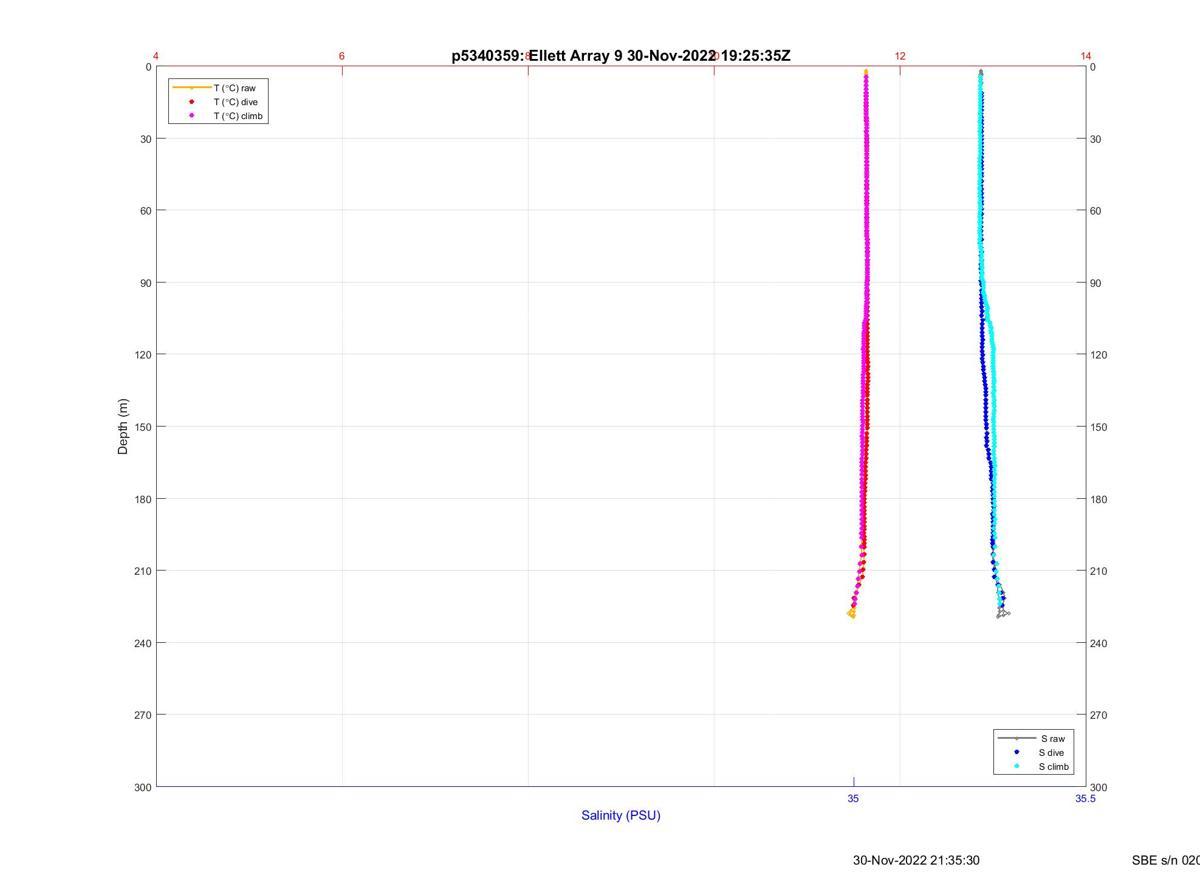
Task: Click the grey line sample for S raw
Action: pos(1017,738)
